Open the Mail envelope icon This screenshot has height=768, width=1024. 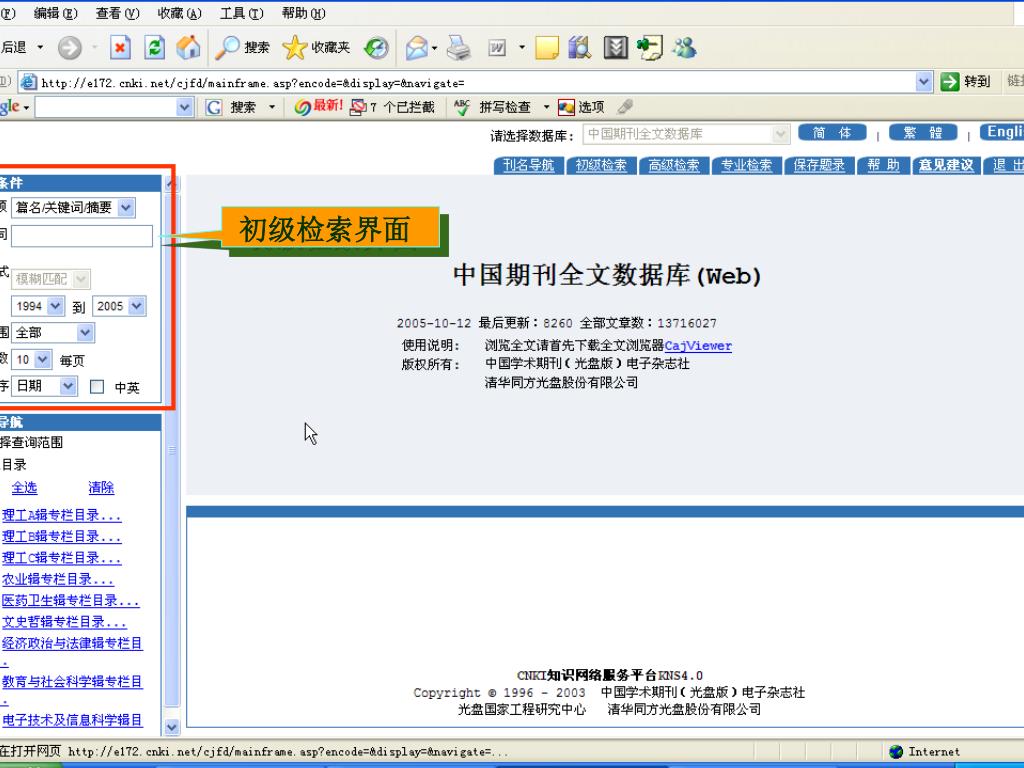(x=417, y=48)
